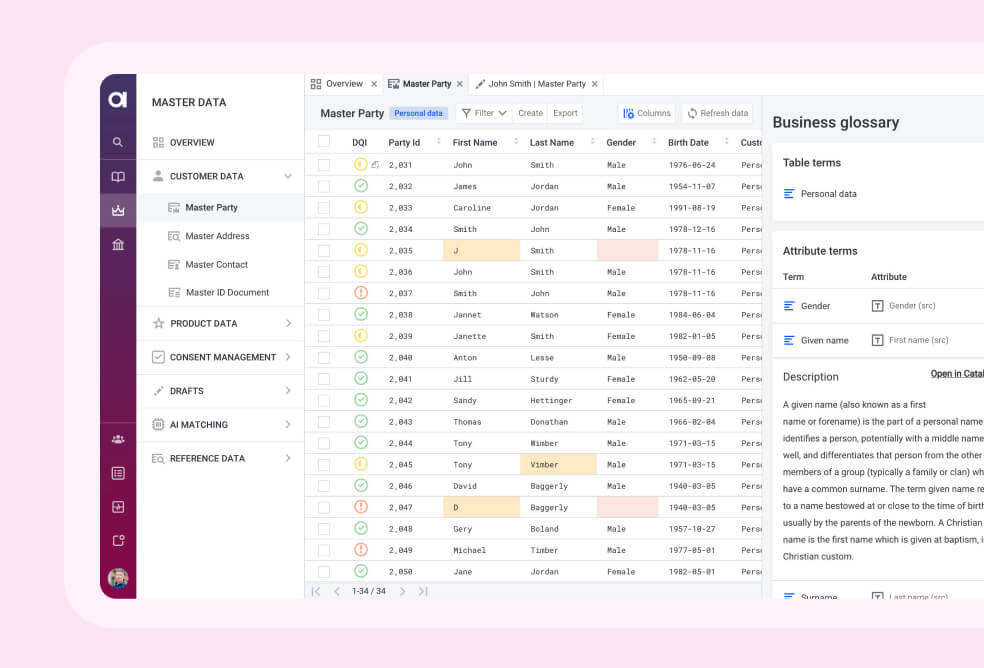Click the bank building icon in sidebar
Screen dimensions: 984x668
pyautogui.click(x=118, y=244)
